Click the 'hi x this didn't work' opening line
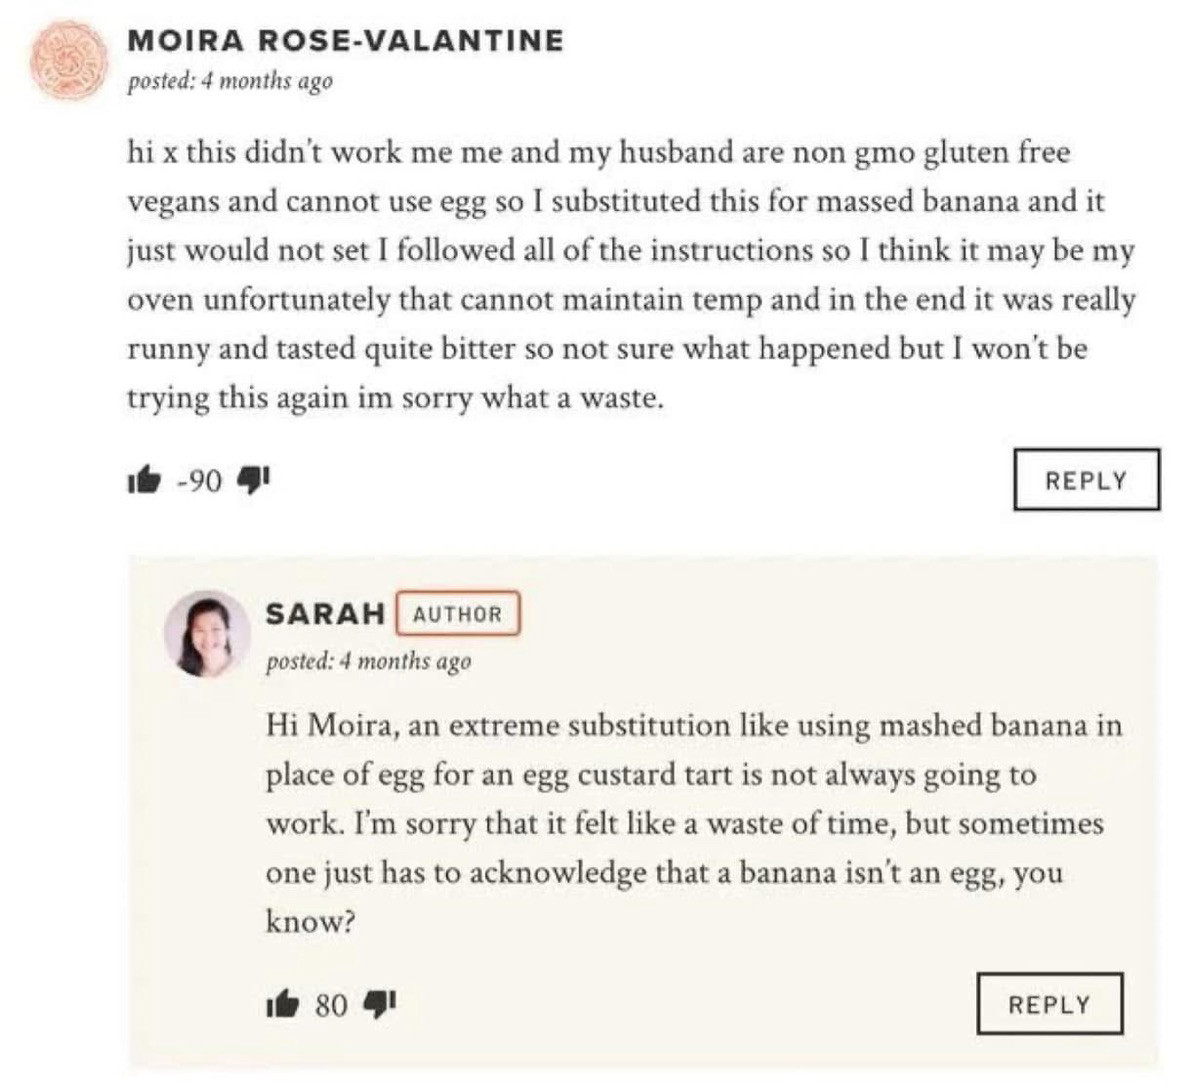 click(598, 153)
